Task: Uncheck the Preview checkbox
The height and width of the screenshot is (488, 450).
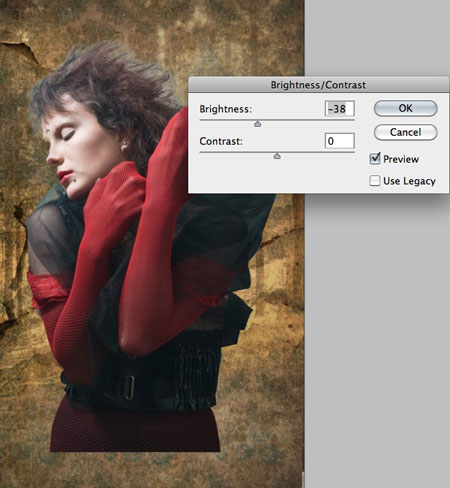Action: (375, 159)
